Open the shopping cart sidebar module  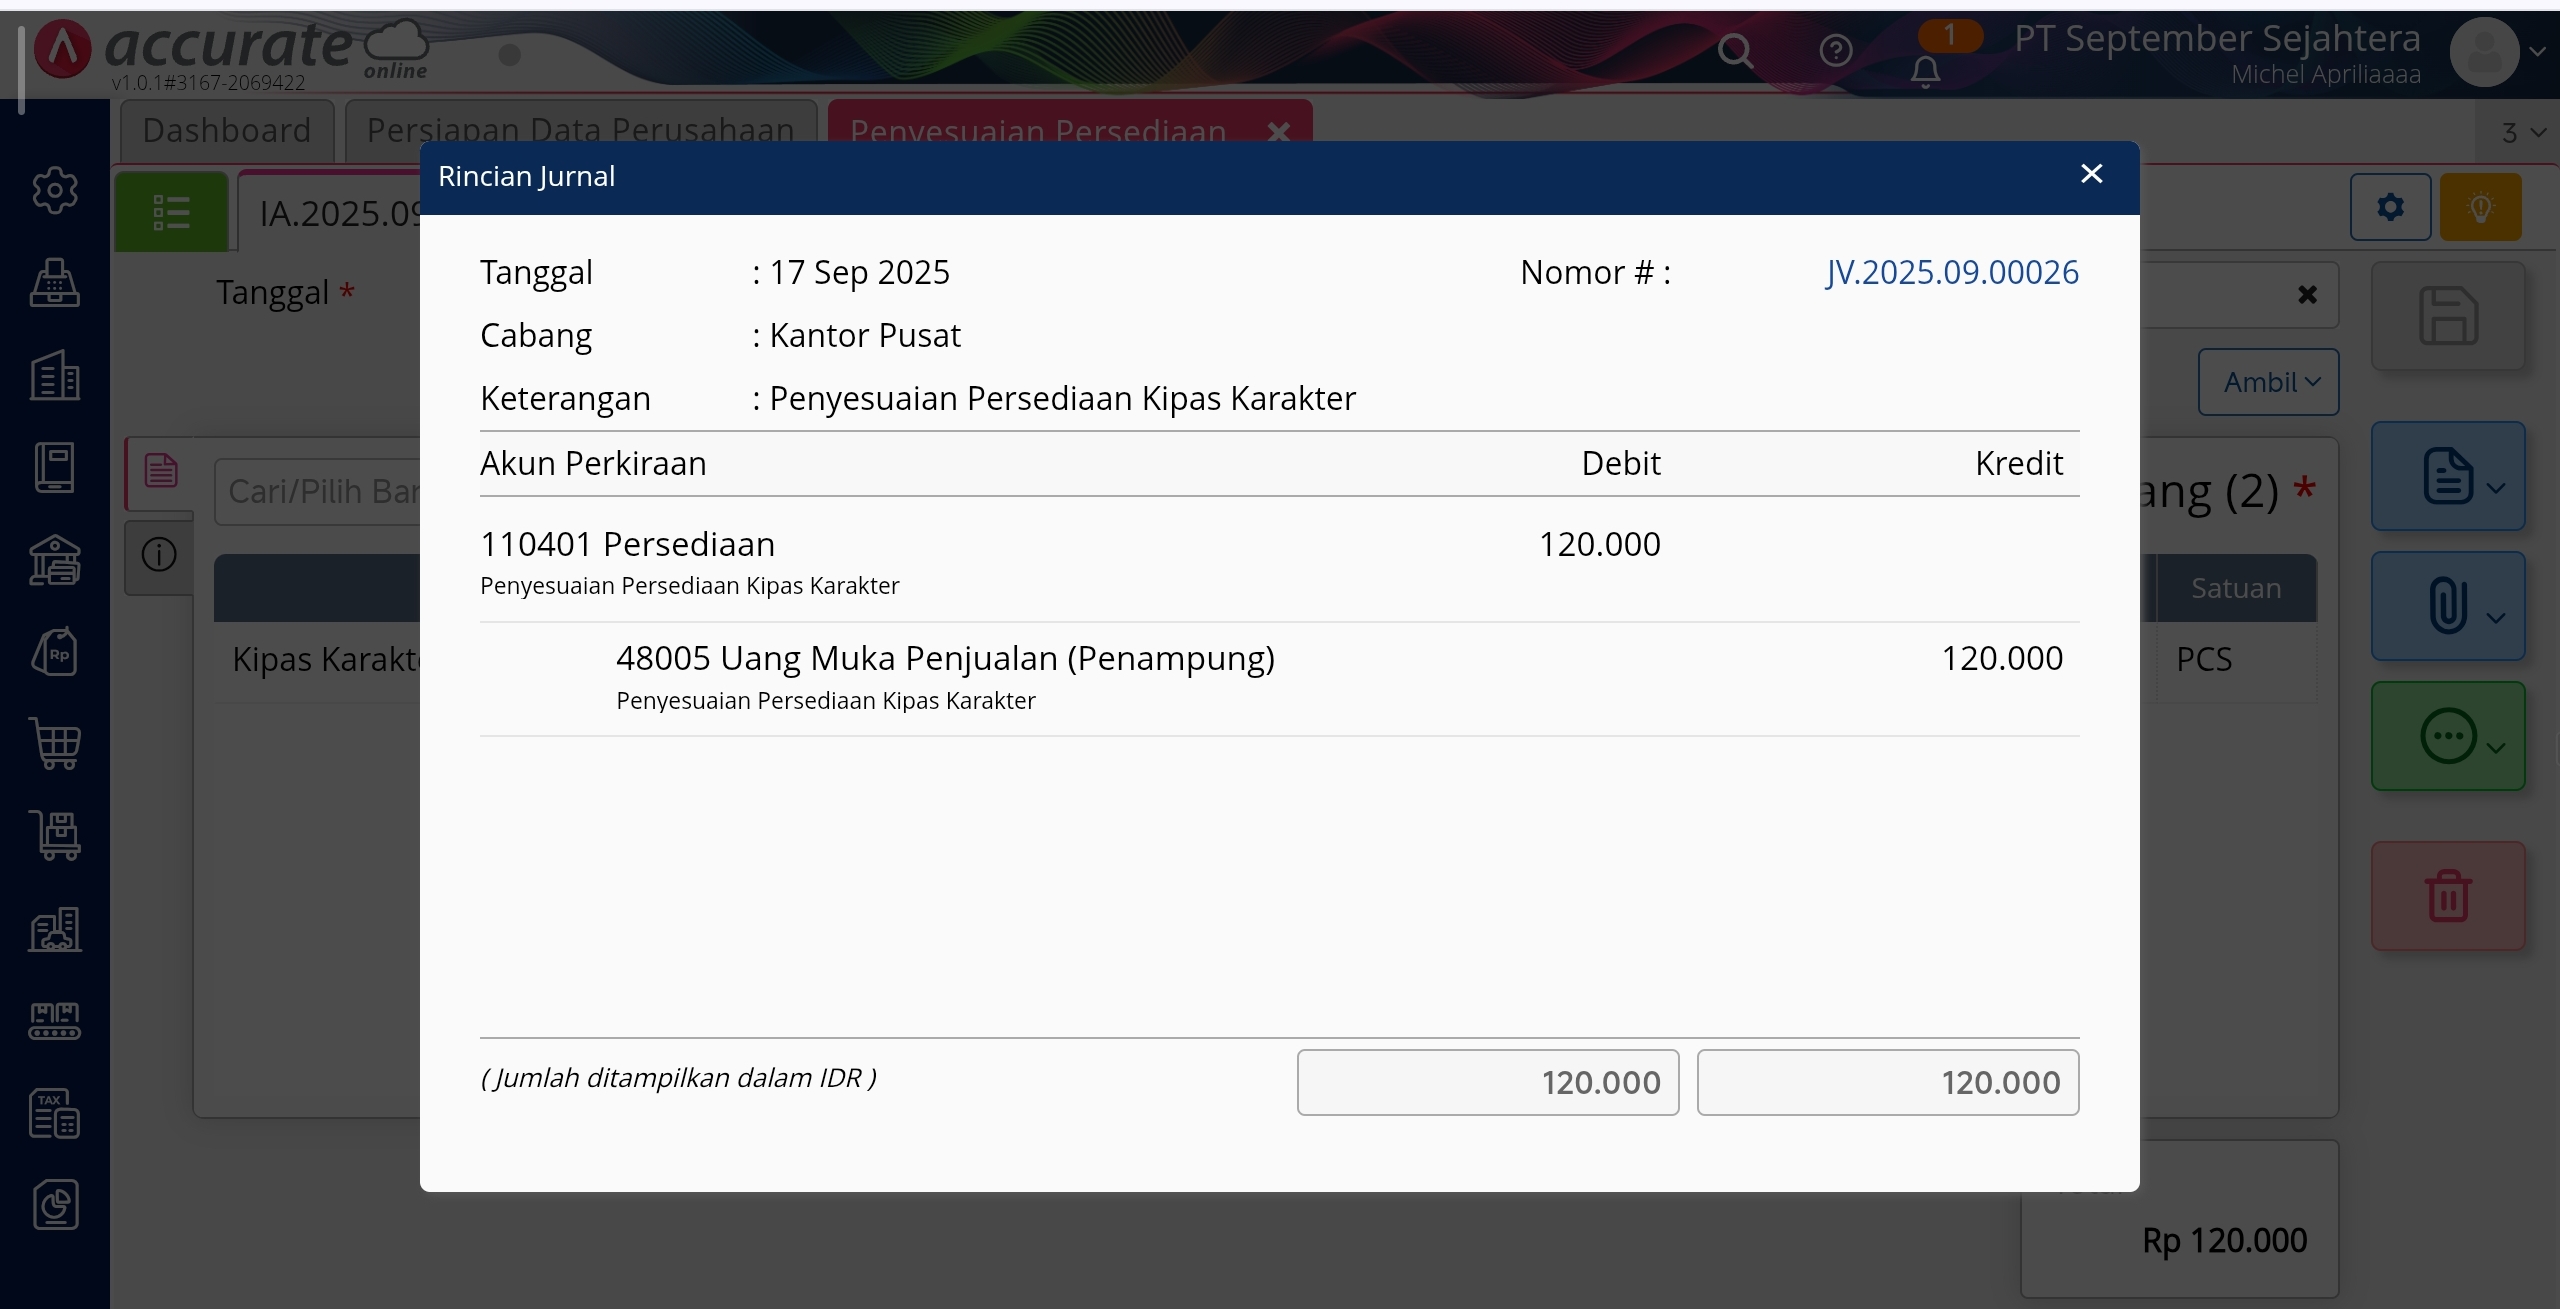pos(55,744)
